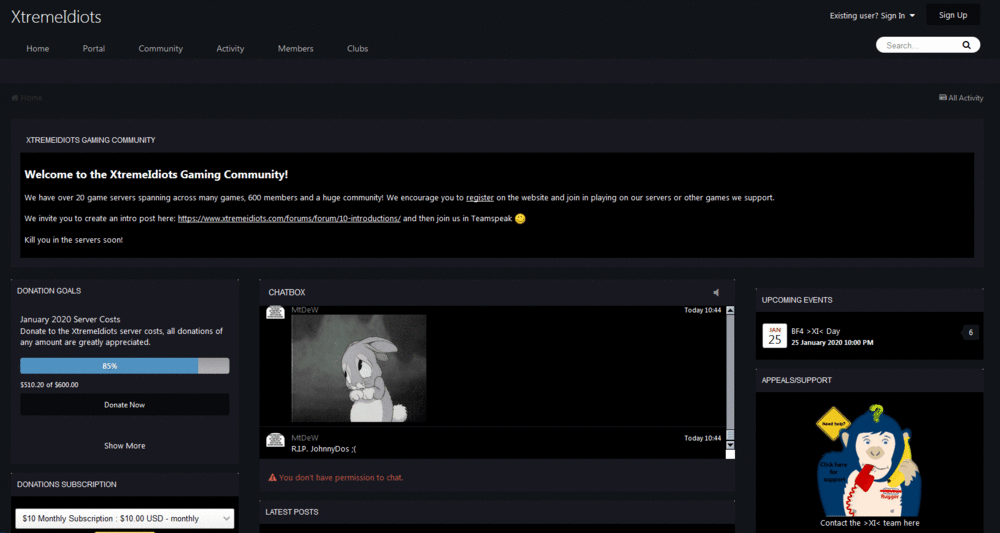1000x533 pixels.
Task: Expand the Existing user Sign In dropdown
Action: (872, 15)
